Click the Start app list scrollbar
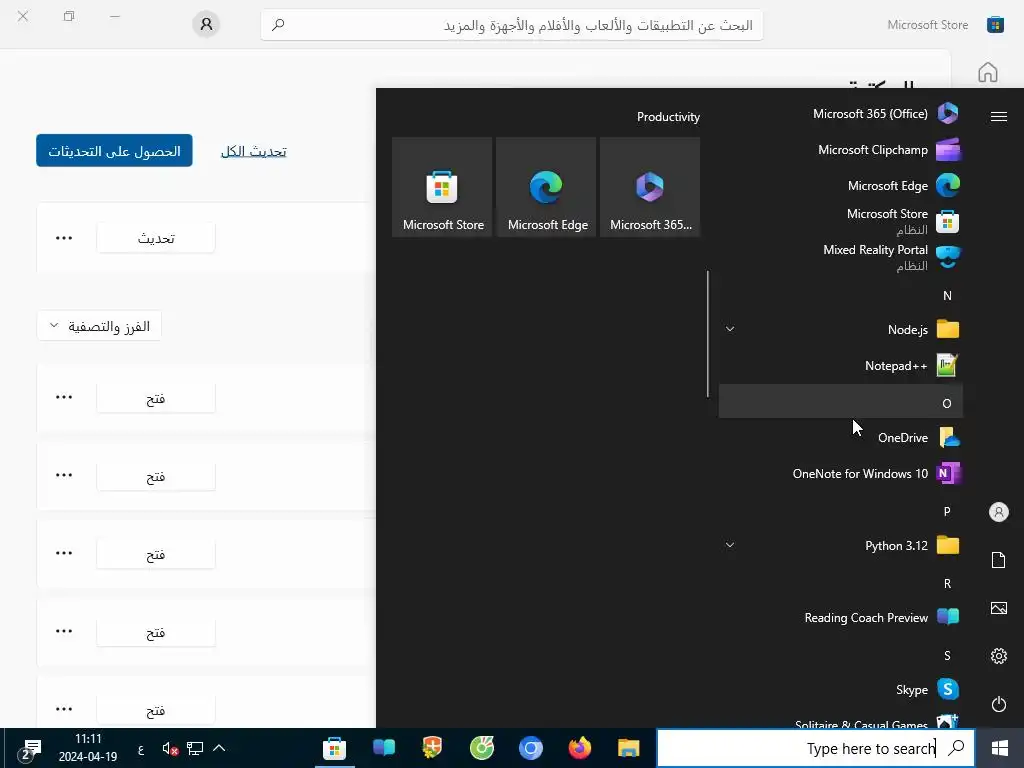Screen dimensions: 1024x768 [708, 334]
